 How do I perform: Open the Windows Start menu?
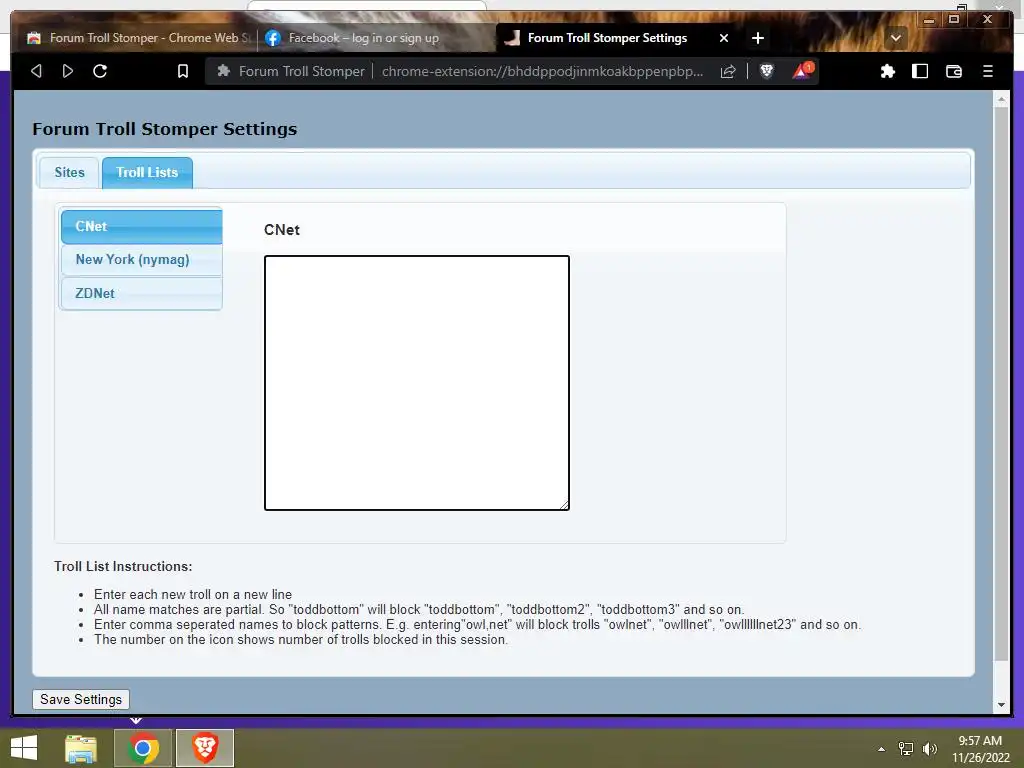click(x=24, y=748)
